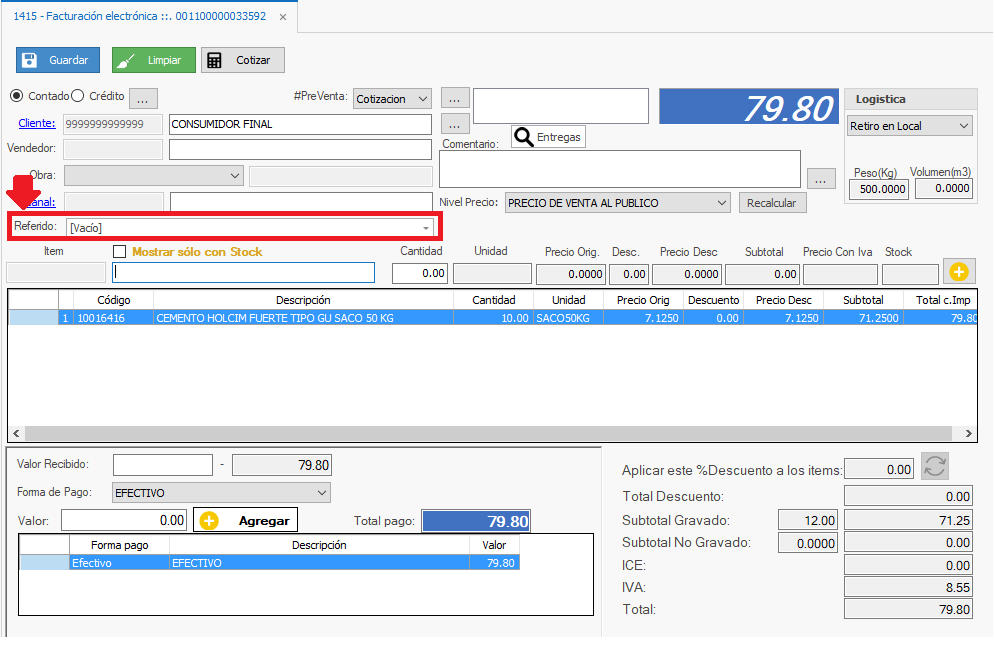
Task: Click the Entregas magnifier search button
Action: pos(547,137)
